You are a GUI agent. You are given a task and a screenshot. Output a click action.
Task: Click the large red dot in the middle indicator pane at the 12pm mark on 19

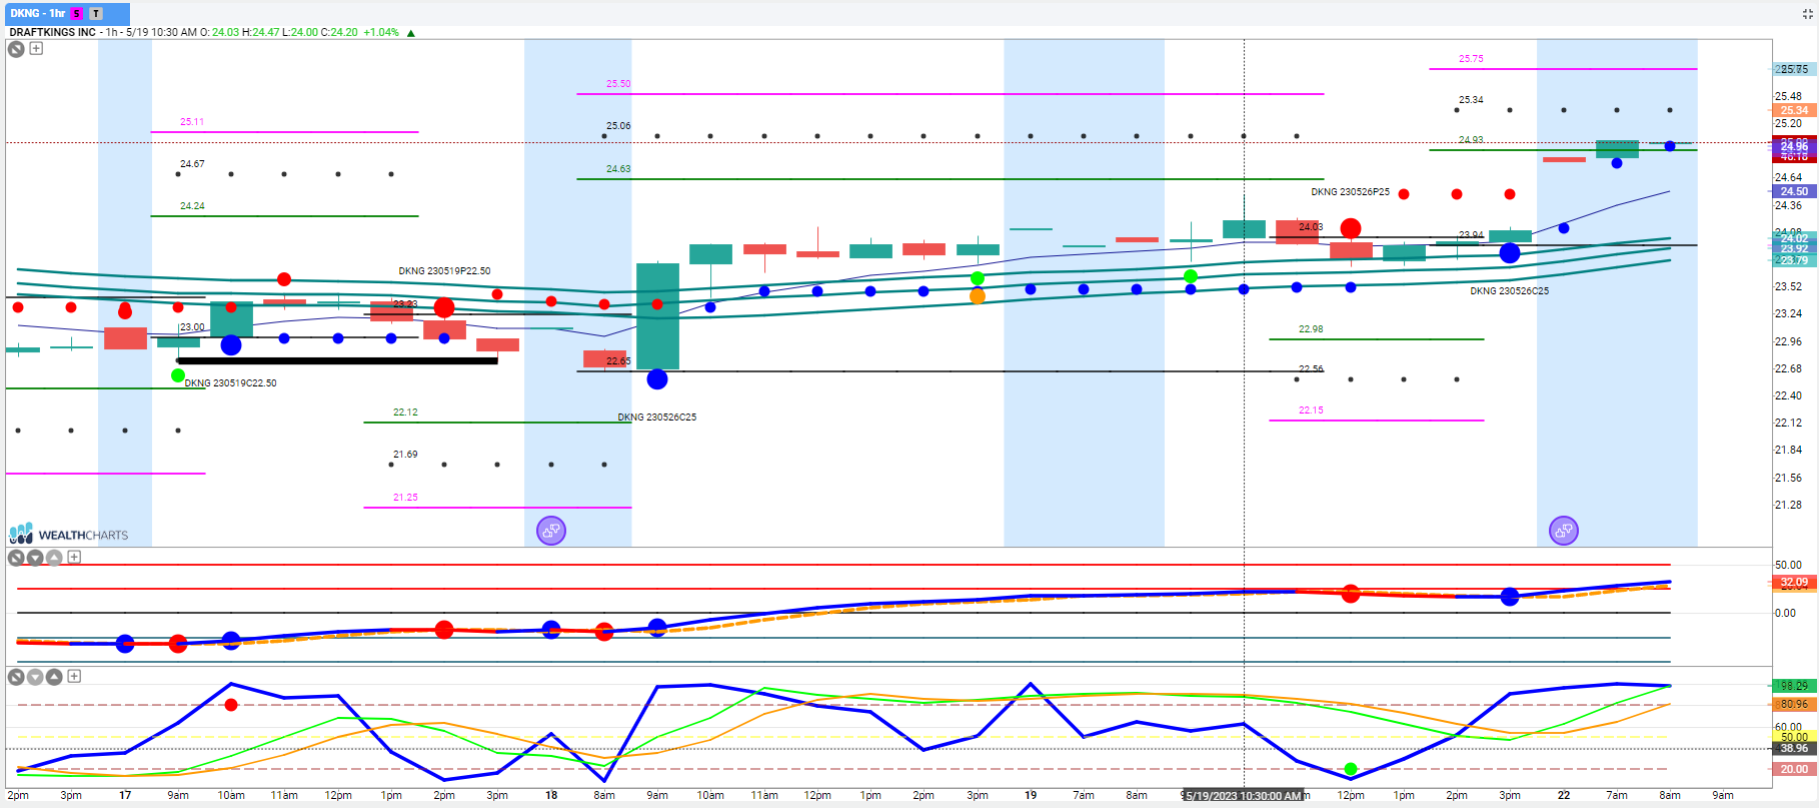click(1350, 593)
